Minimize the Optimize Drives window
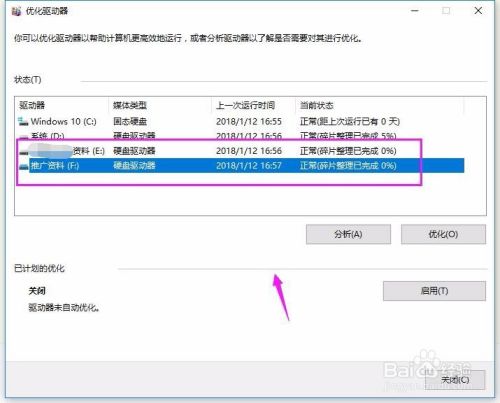 pyautogui.click(x=415, y=11)
